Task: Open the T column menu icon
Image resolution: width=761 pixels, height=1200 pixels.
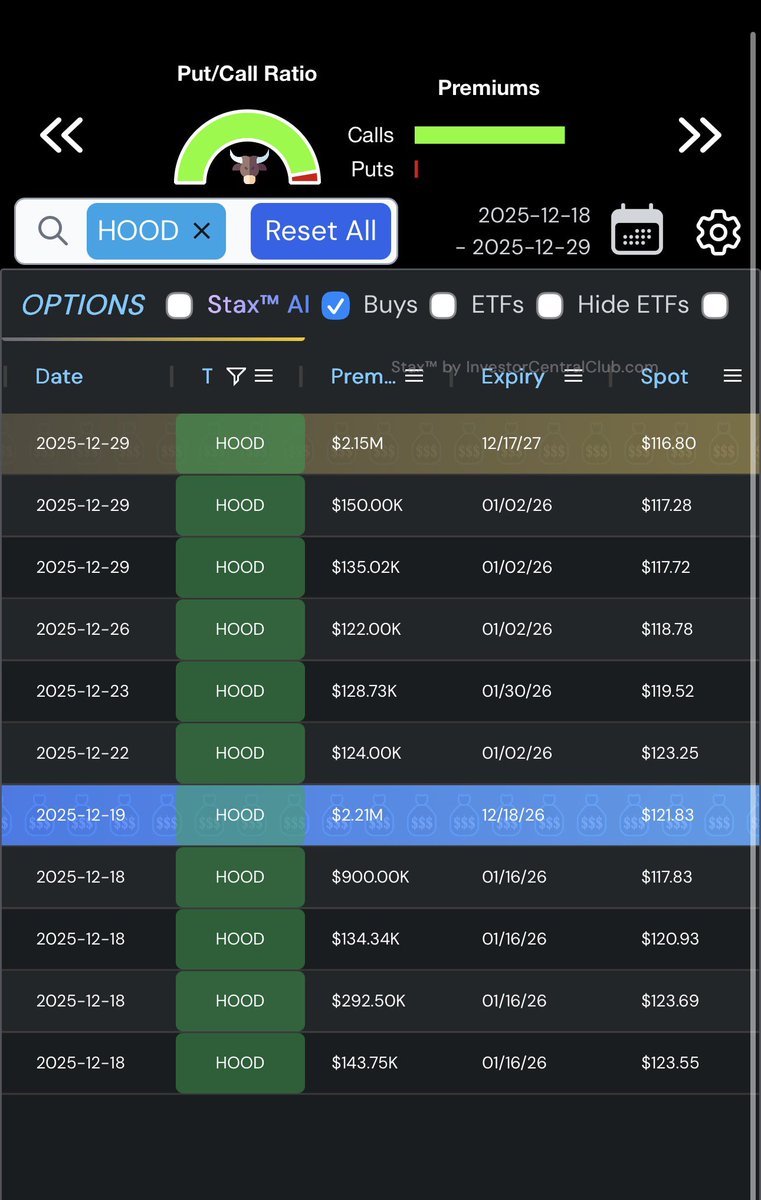Action: click(x=264, y=376)
